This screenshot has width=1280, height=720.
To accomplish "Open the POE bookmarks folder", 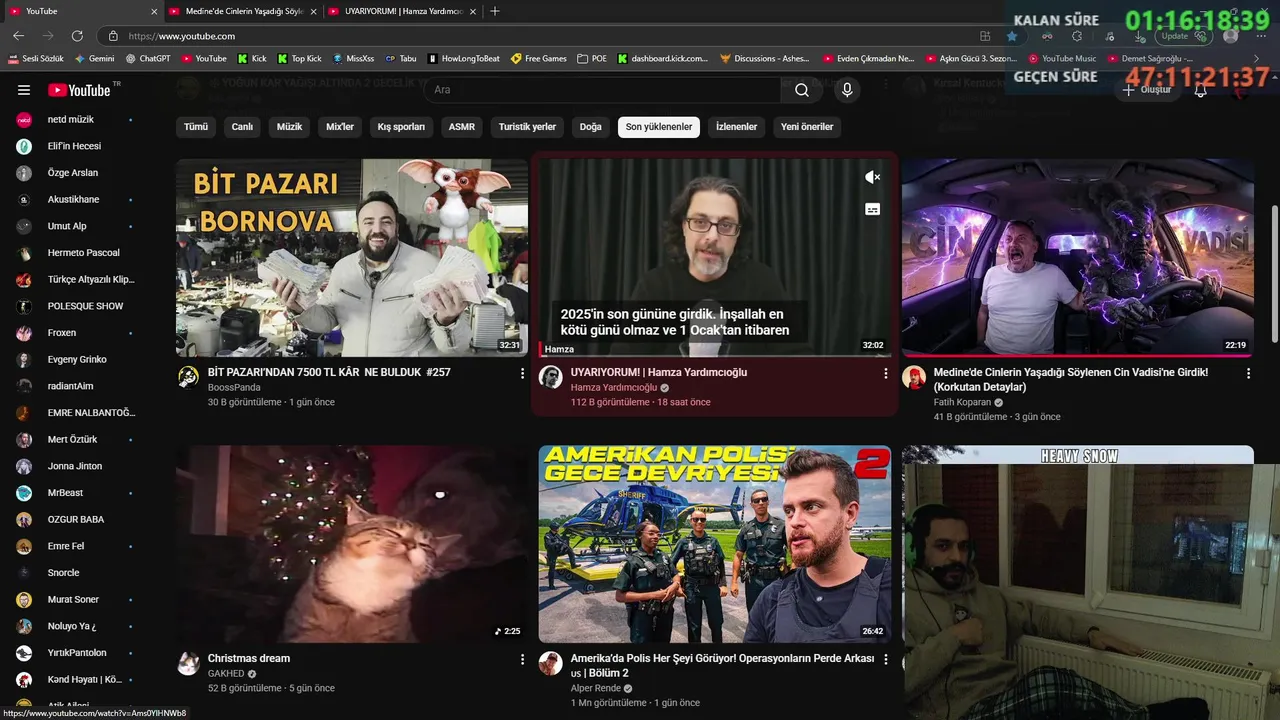I will (x=592, y=59).
